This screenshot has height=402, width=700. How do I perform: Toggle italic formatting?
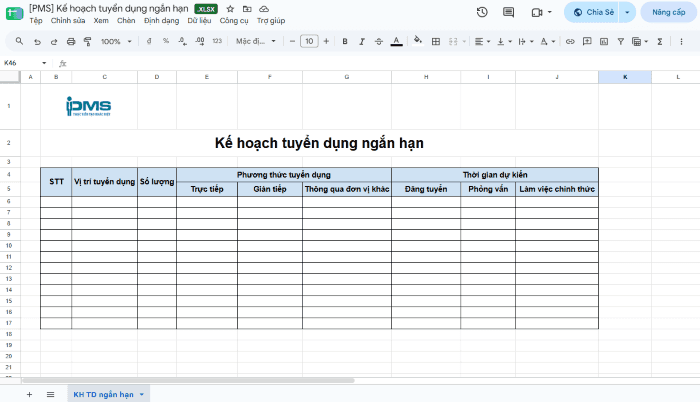coord(362,42)
